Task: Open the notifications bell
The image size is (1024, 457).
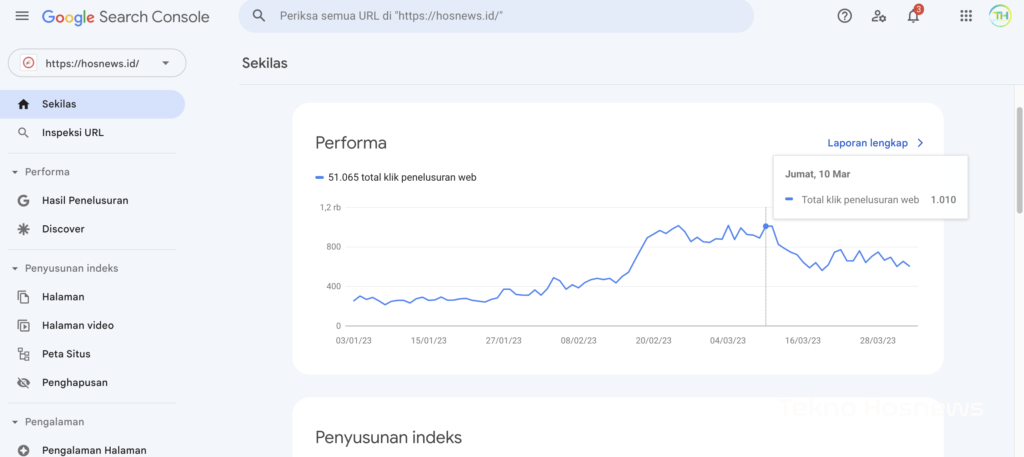Action: (x=913, y=16)
